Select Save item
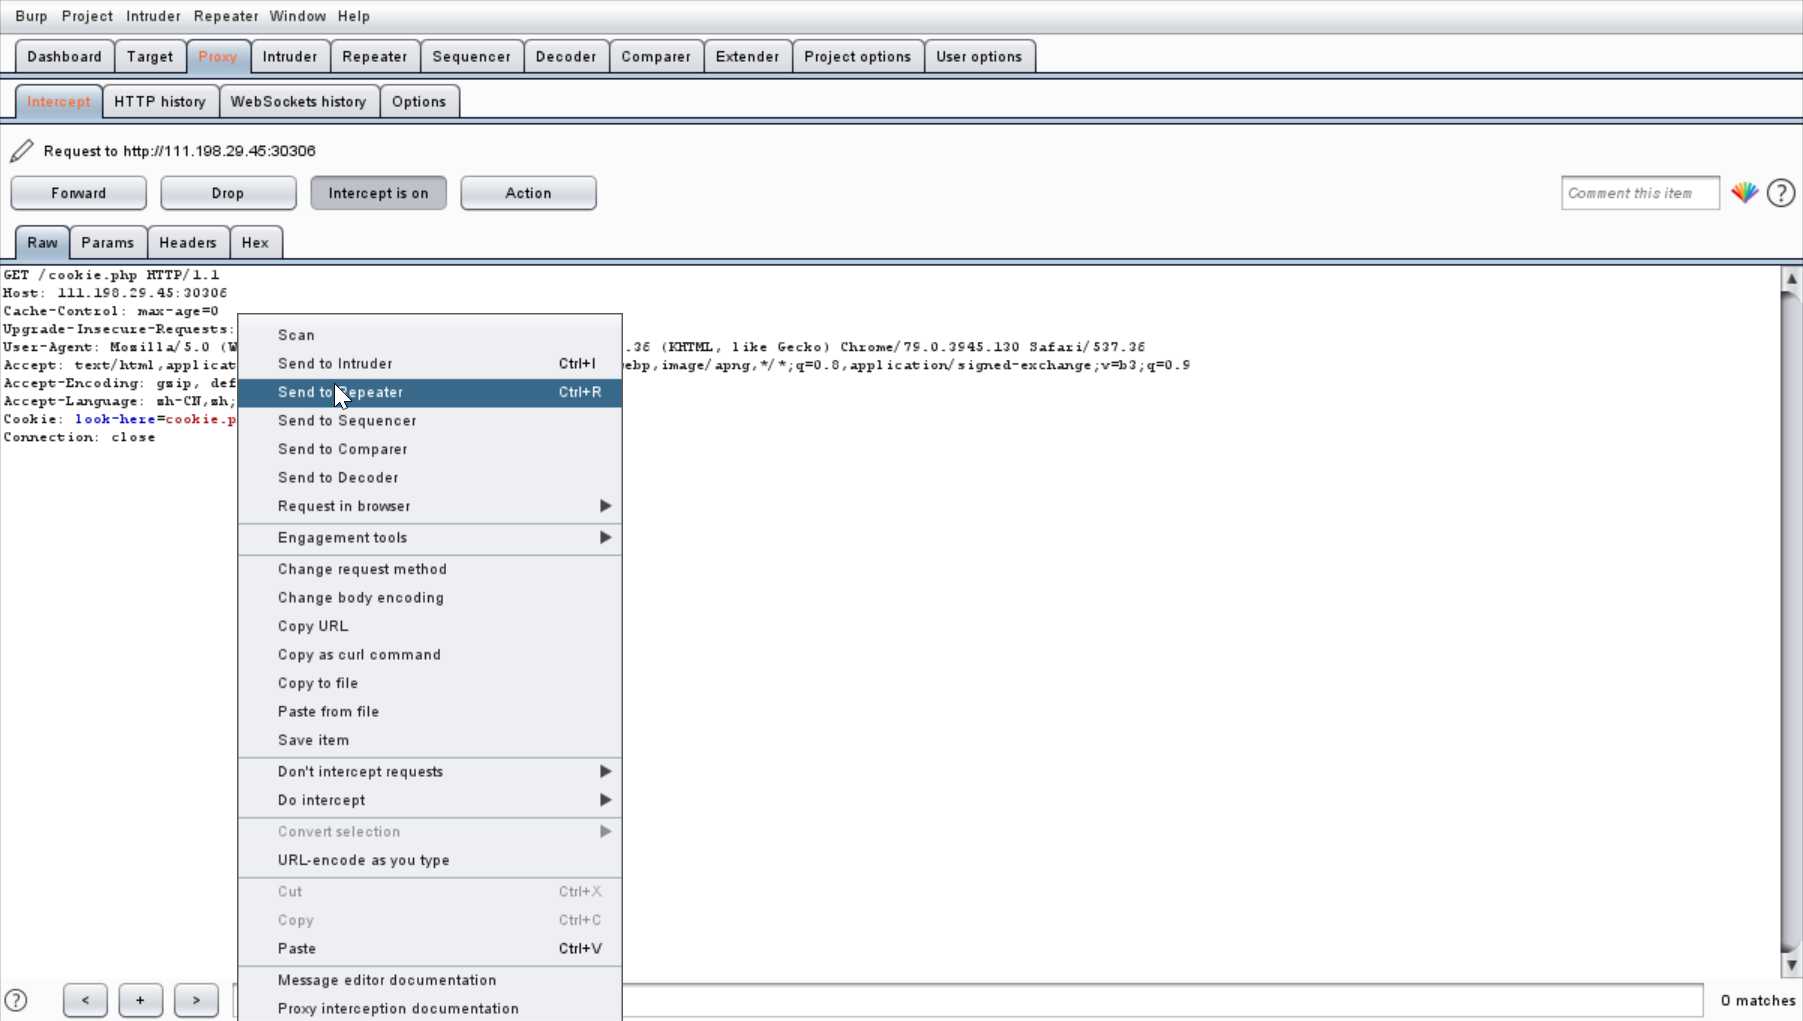This screenshot has width=1803, height=1021. click(x=430, y=740)
